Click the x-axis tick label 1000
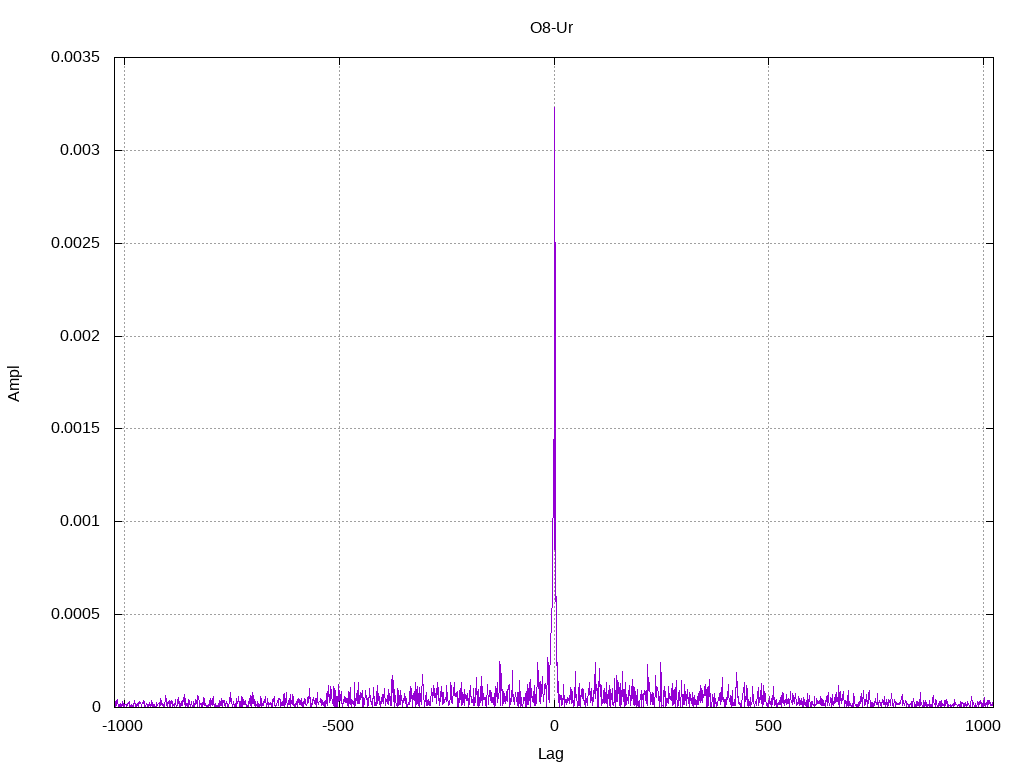This screenshot has height=768, width=1024. pyautogui.click(x=983, y=726)
